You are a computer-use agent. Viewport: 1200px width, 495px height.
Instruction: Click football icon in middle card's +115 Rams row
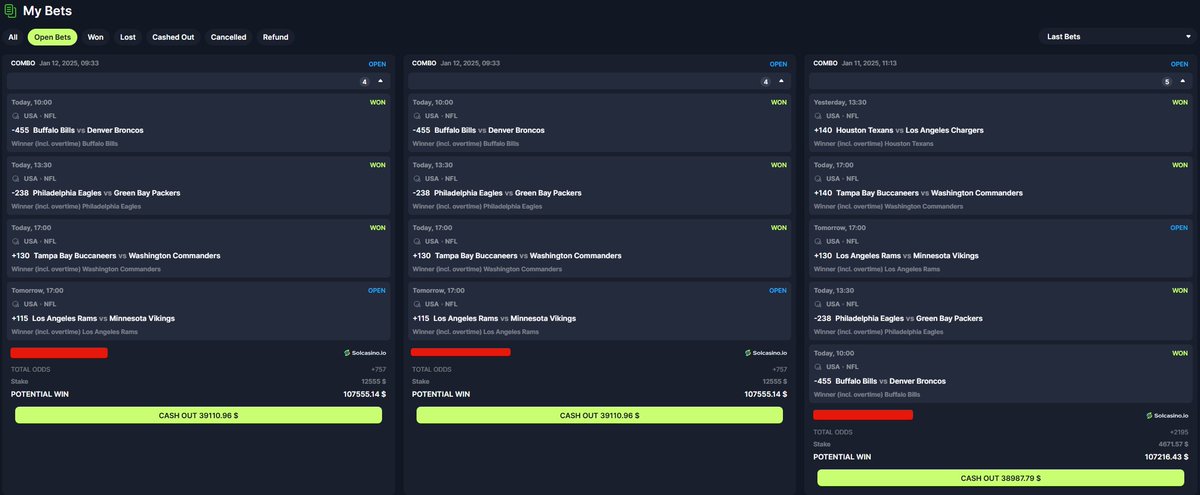click(417, 304)
